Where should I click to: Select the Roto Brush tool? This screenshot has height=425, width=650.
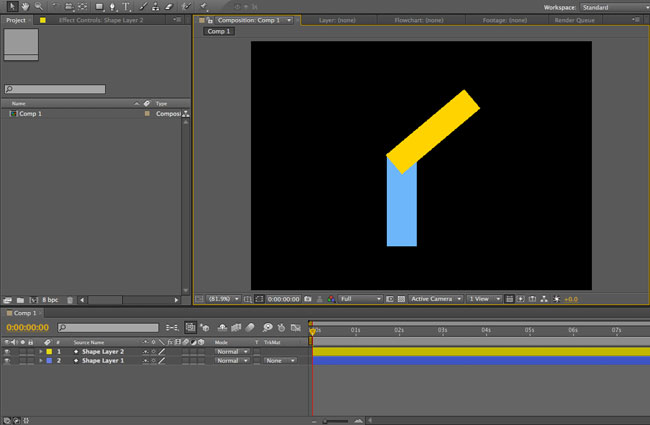186,6
